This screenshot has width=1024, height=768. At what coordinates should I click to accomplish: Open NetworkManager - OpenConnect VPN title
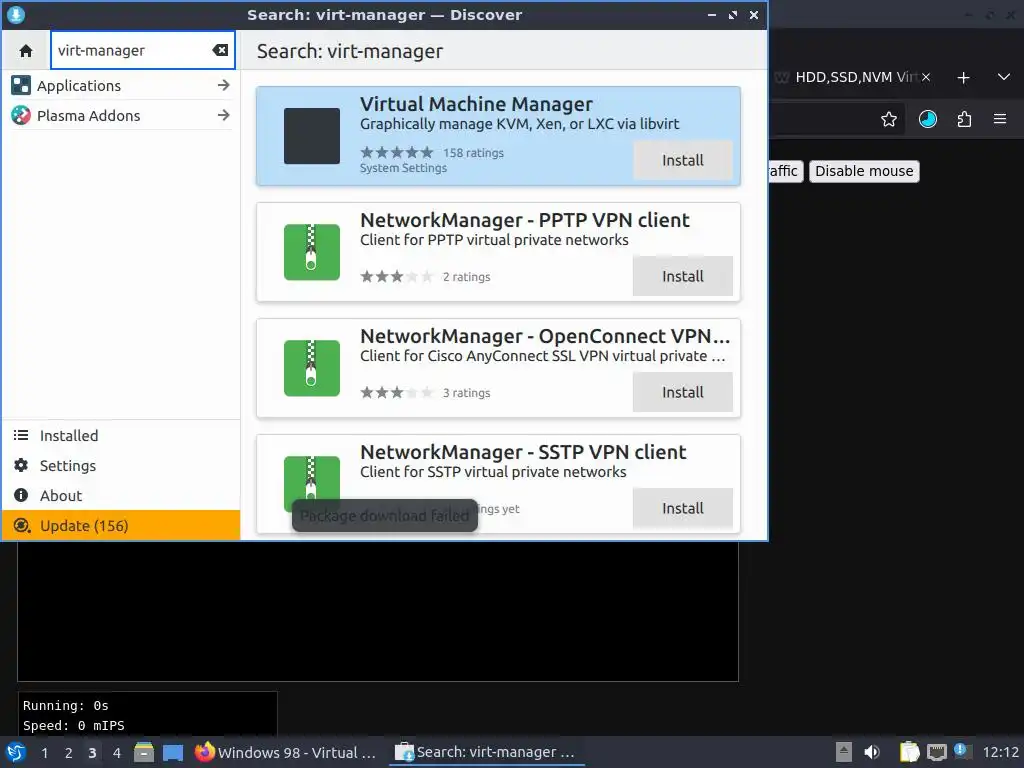[545, 336]
